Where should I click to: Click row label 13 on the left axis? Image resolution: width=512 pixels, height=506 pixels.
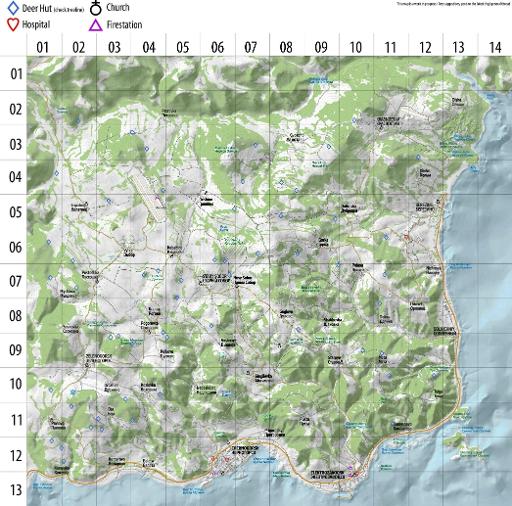(x=16, y=490)
